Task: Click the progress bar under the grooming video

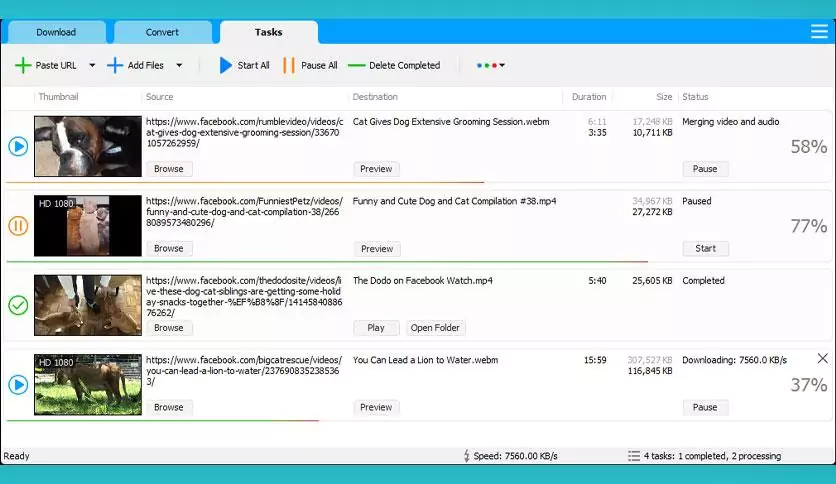Action: point(245,183)
